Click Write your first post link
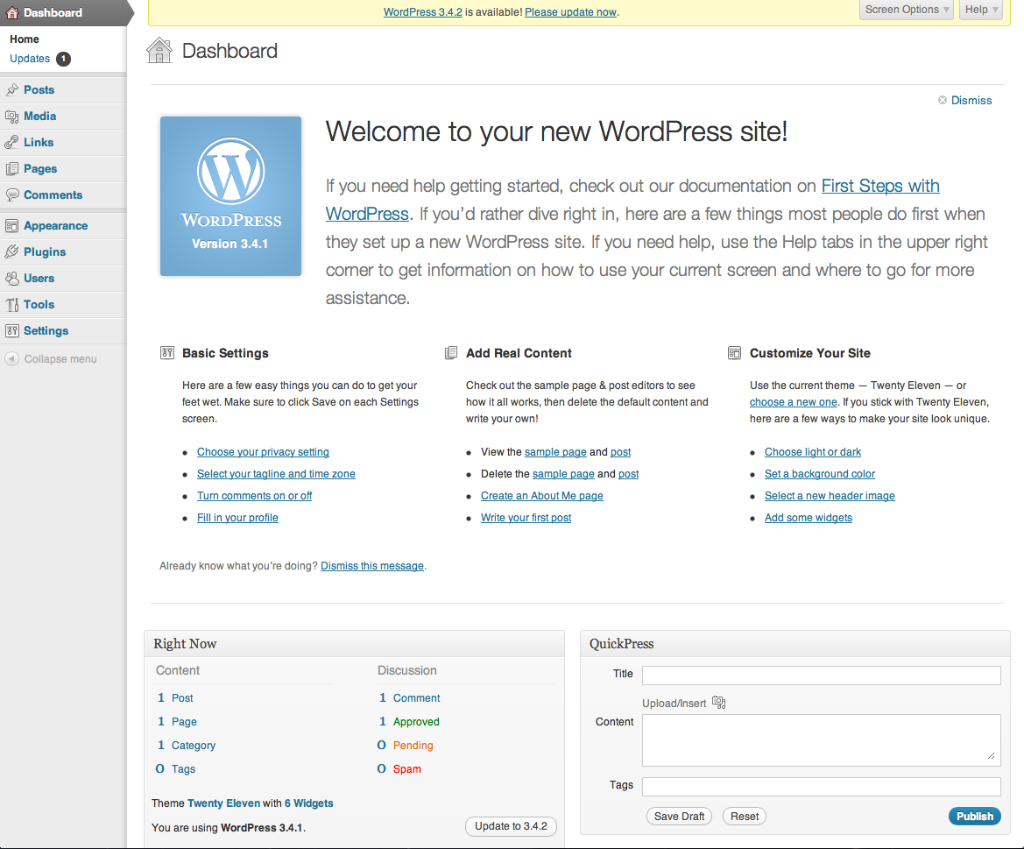This screenshot has width=1024, height=849. [526, 518]
